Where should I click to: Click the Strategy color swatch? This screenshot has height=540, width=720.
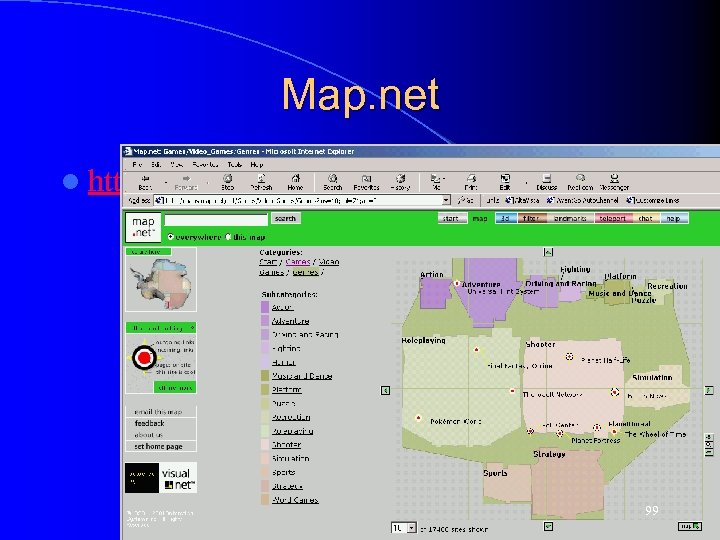point(265,486)
